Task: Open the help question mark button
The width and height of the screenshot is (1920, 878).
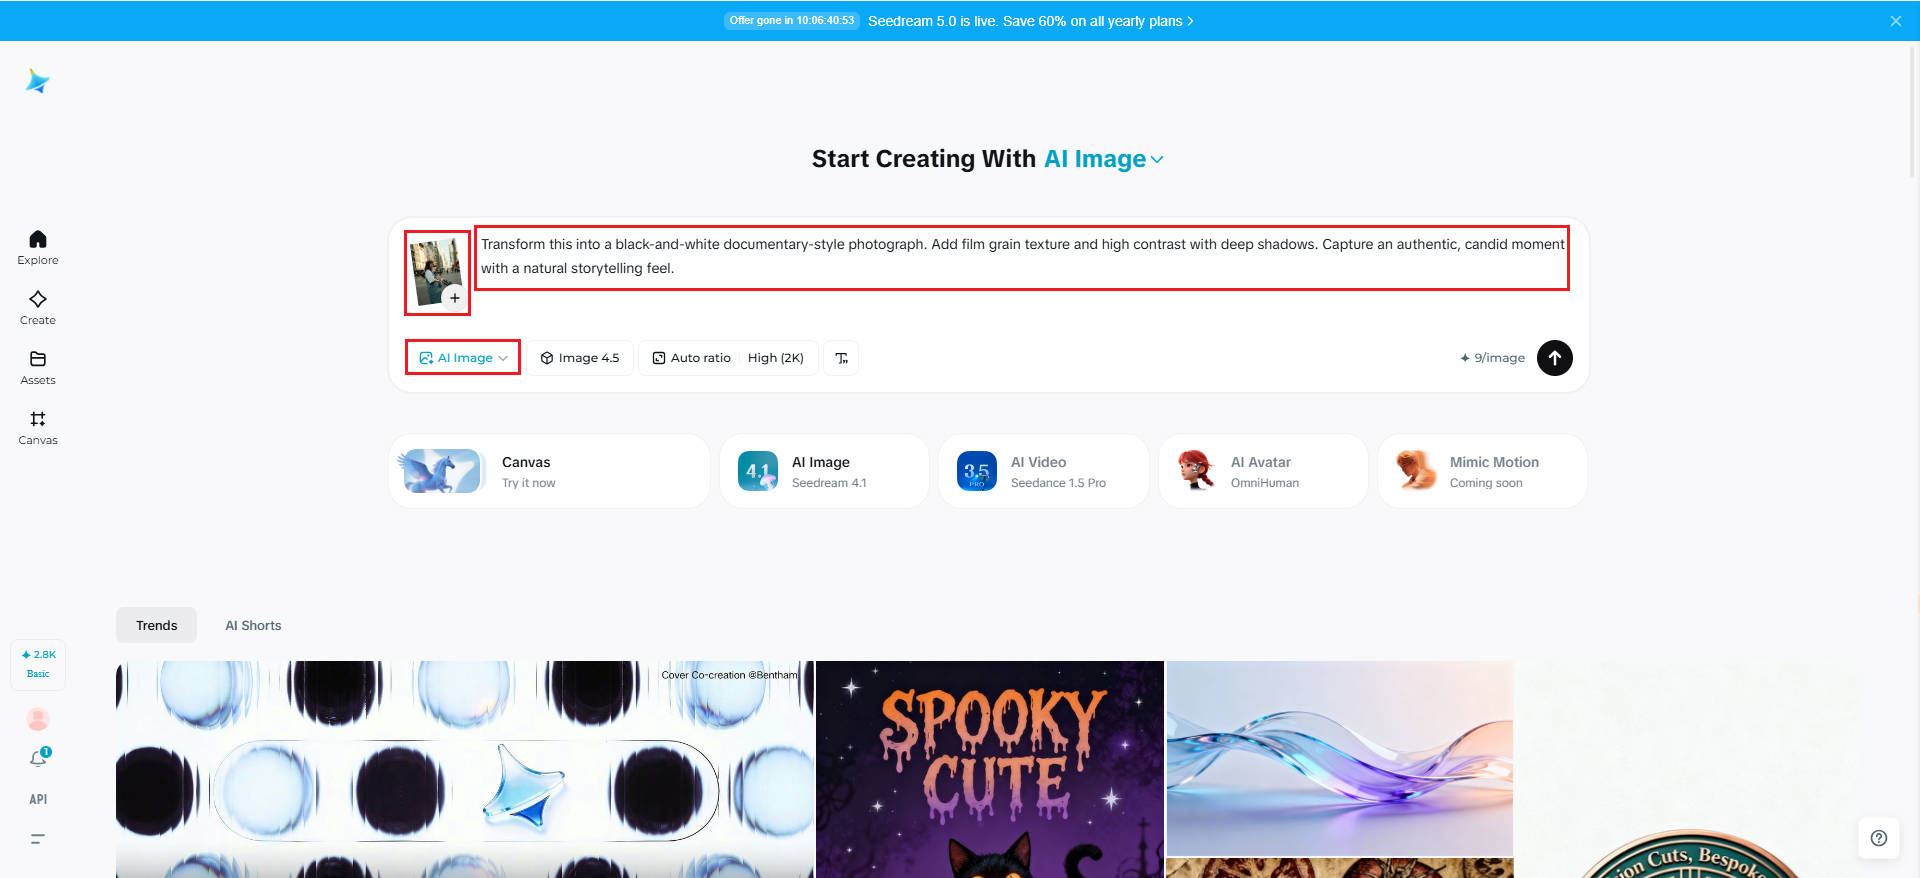Action: click(1879, 838)
